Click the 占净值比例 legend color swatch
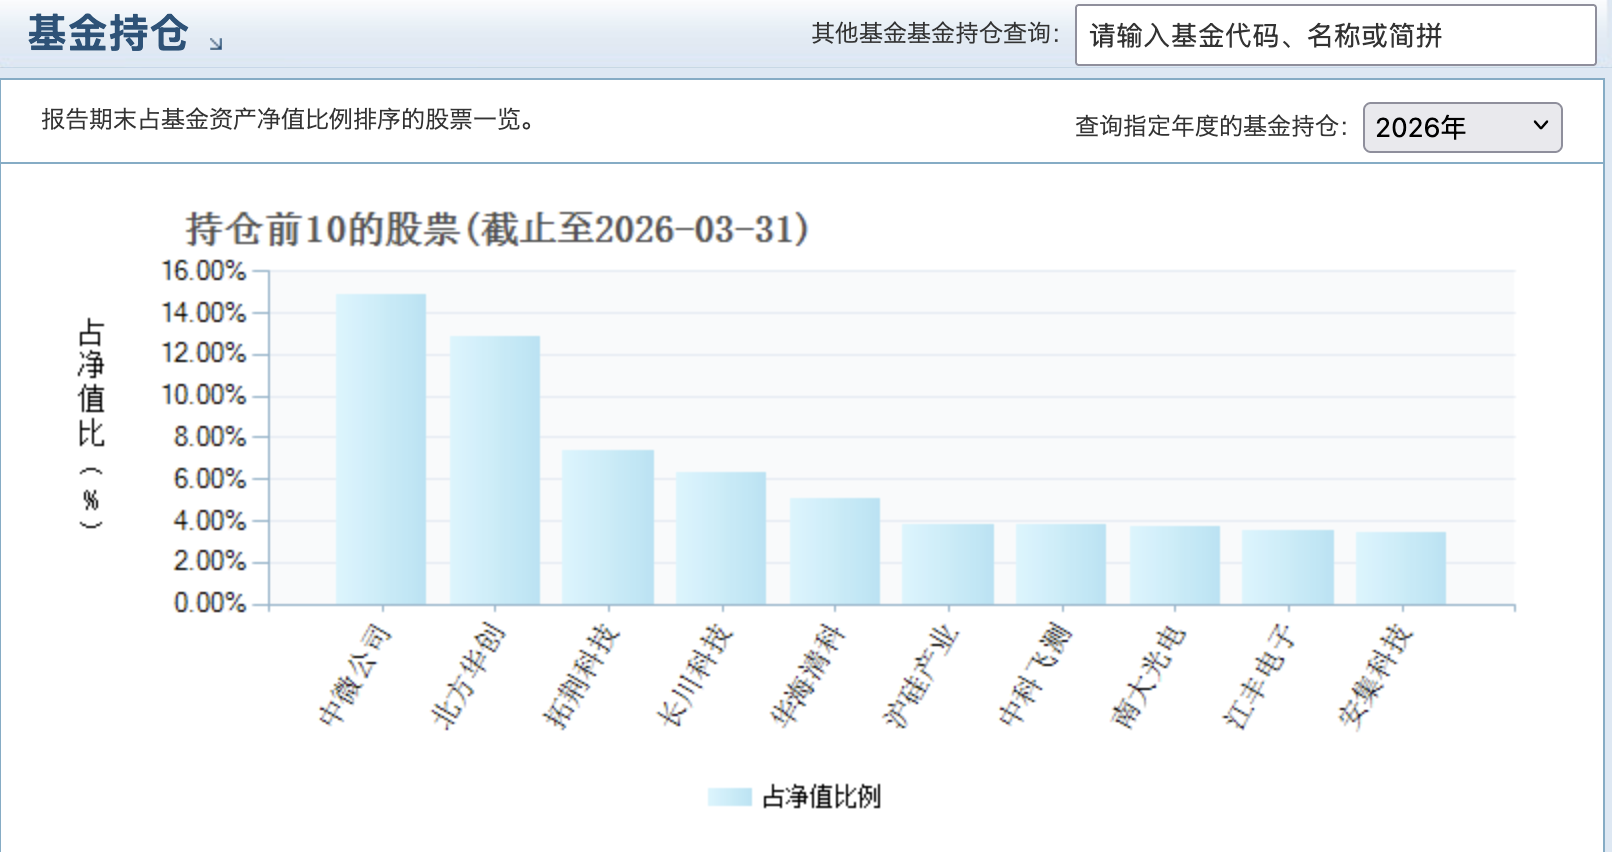The image size is (1612, 852). 730,797
